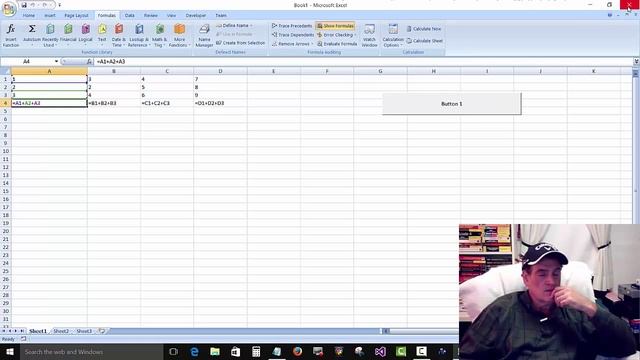Click the Search the web and Windows box

point(91,351)
